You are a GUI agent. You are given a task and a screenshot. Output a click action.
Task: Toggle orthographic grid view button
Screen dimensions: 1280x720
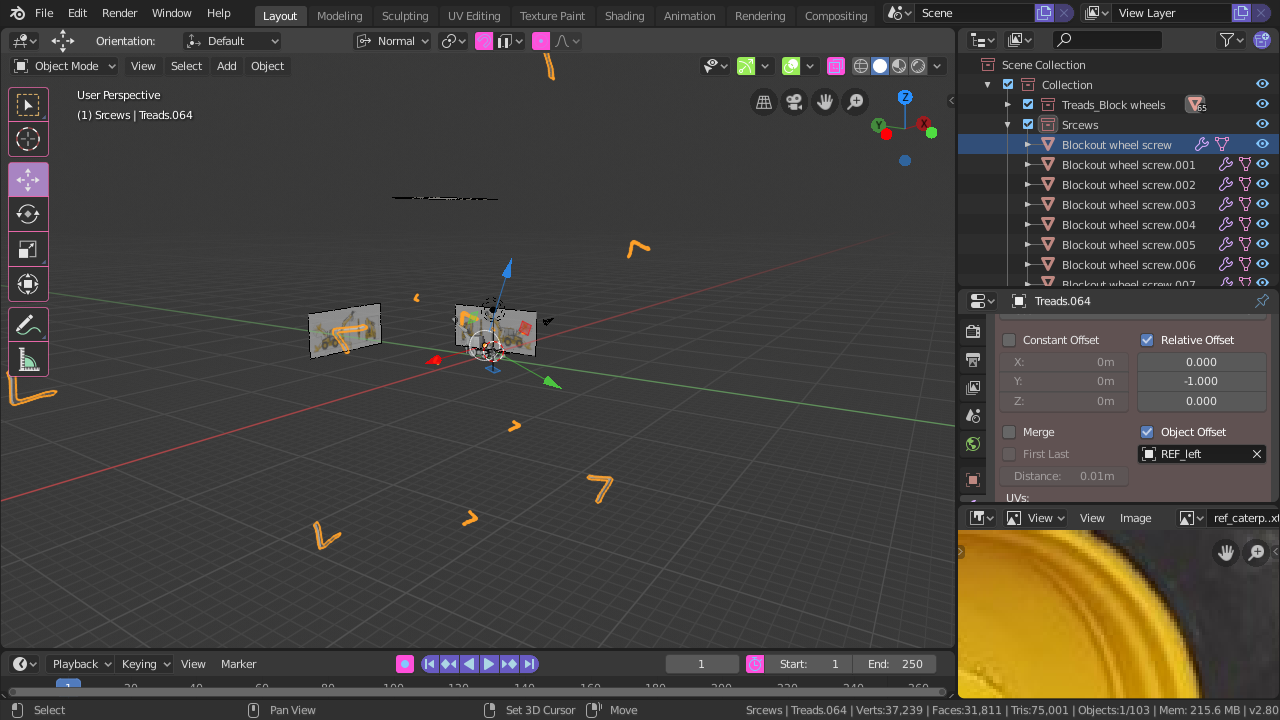(764, 102)
